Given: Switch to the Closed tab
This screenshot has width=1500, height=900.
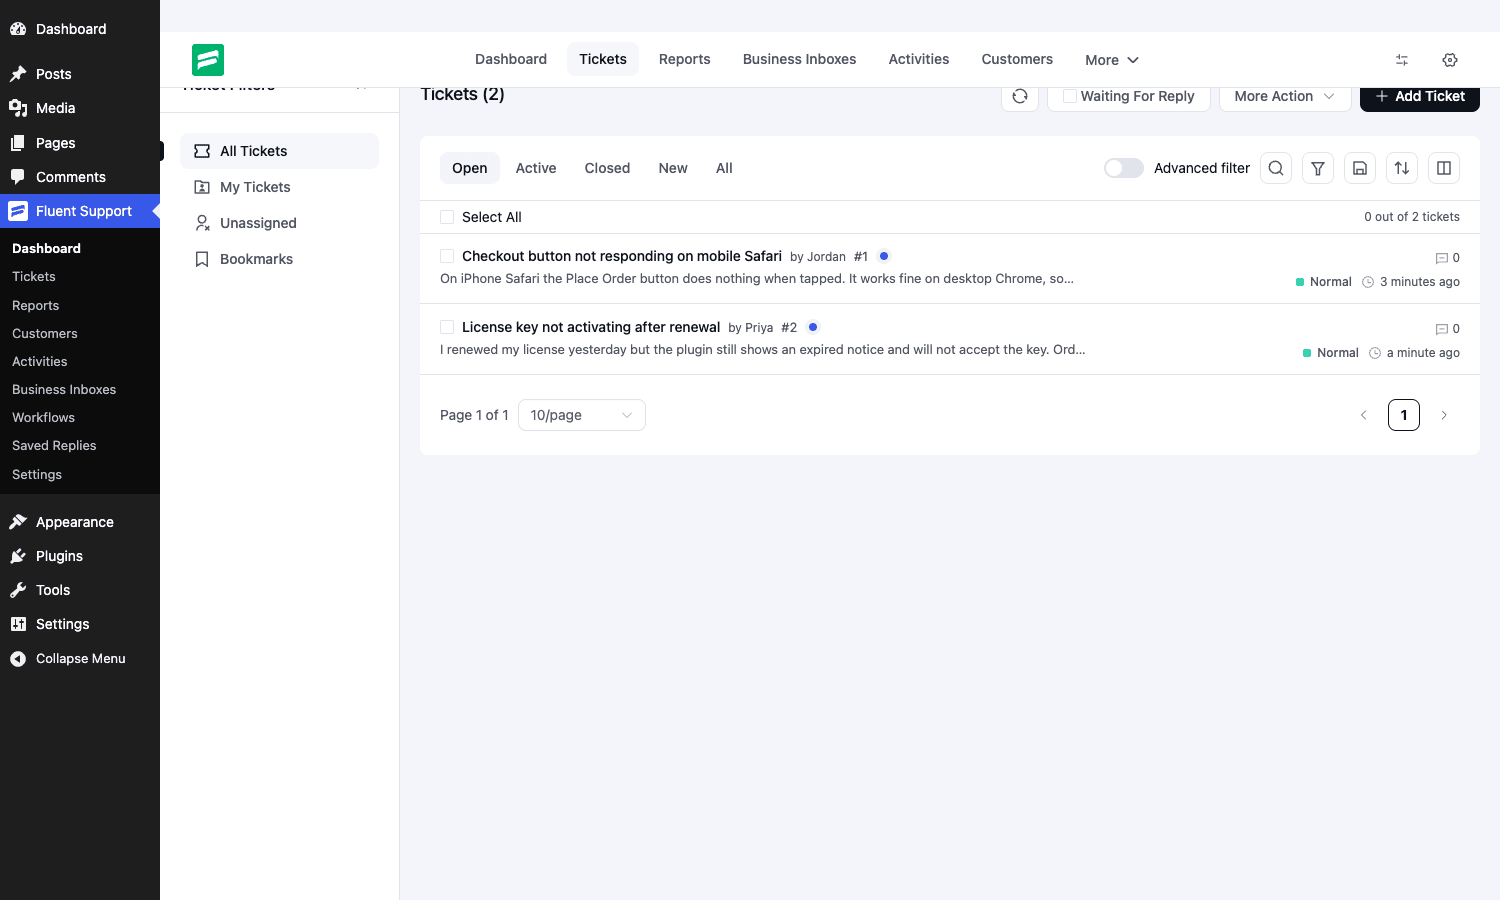Looking at the screenshot, I should 607,168.
